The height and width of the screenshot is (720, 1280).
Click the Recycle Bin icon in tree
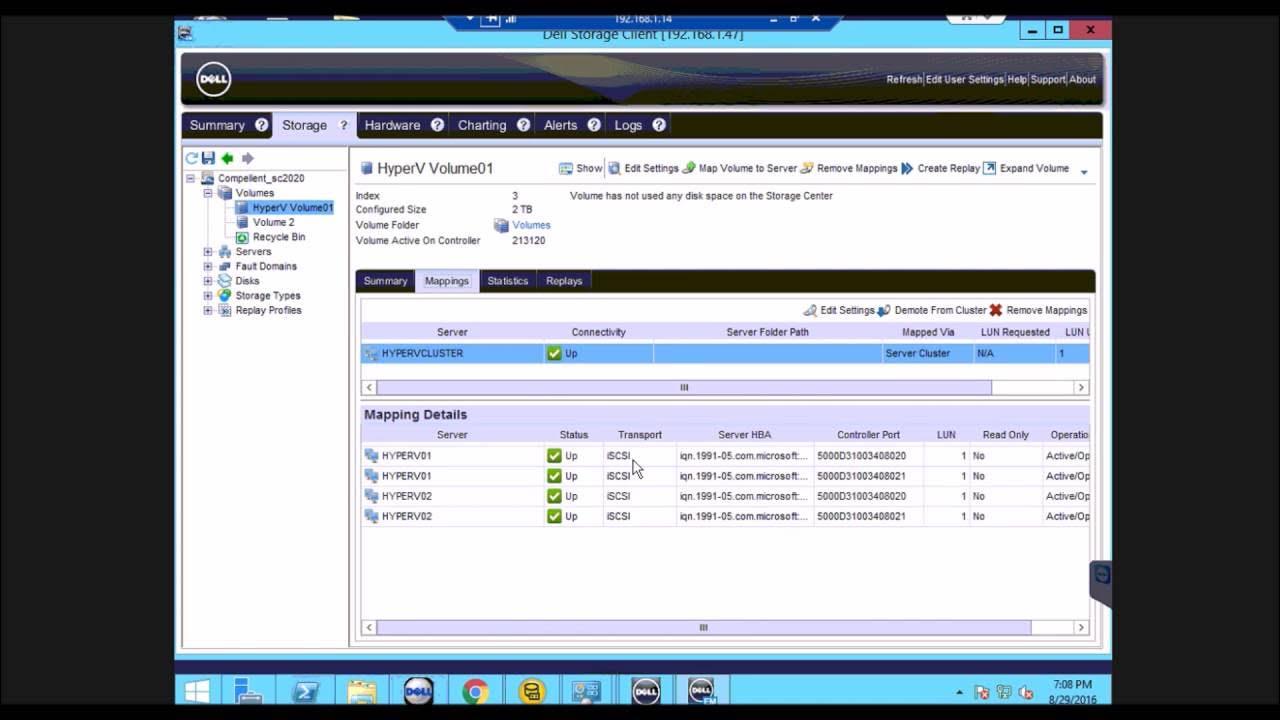[x=242, y=237]
